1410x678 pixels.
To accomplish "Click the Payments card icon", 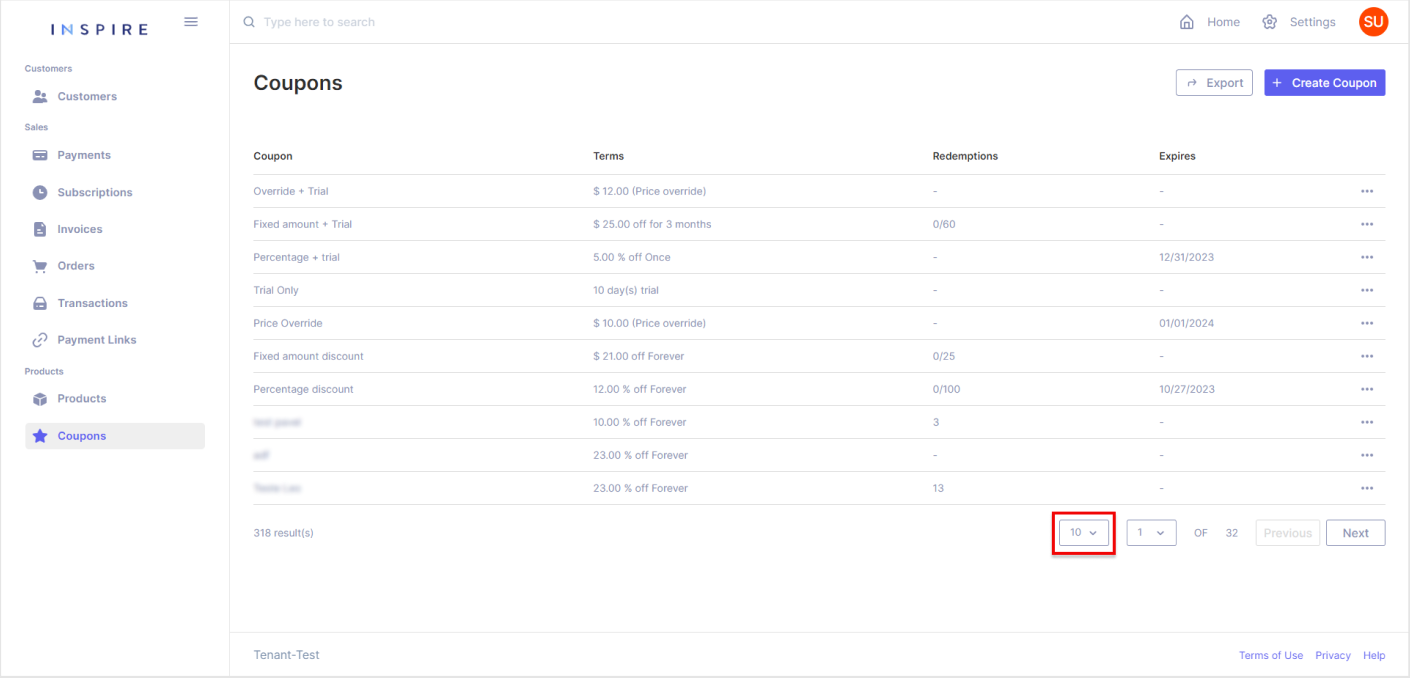I will point(40,155).
